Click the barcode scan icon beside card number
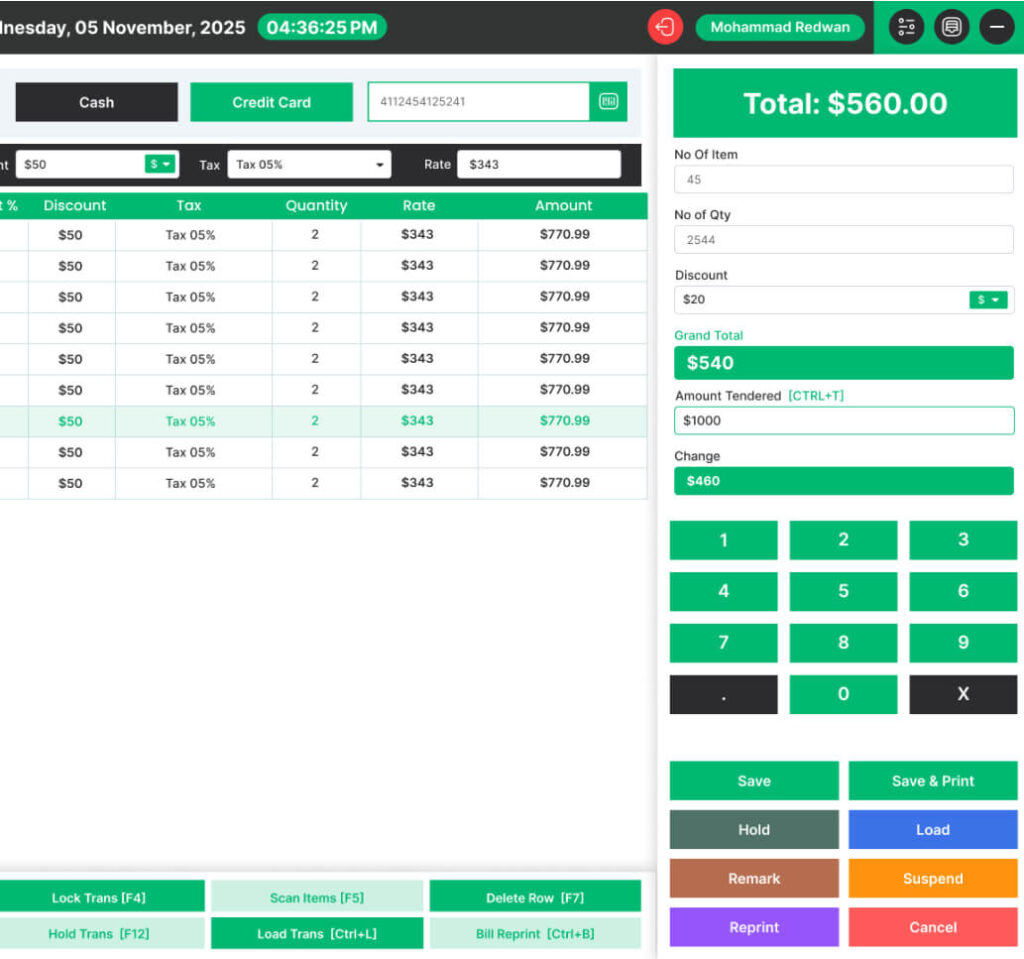 608,102
